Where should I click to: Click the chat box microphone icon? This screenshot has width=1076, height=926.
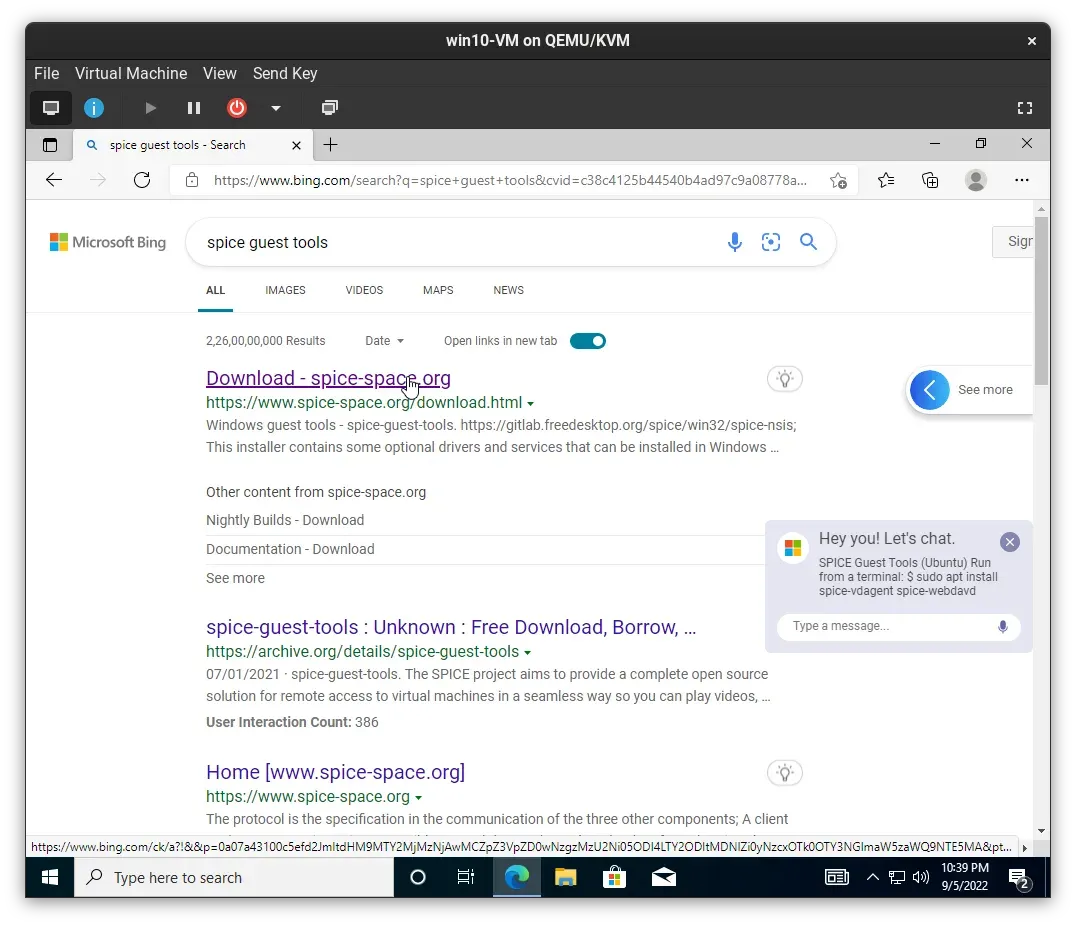pos(1003,626)
